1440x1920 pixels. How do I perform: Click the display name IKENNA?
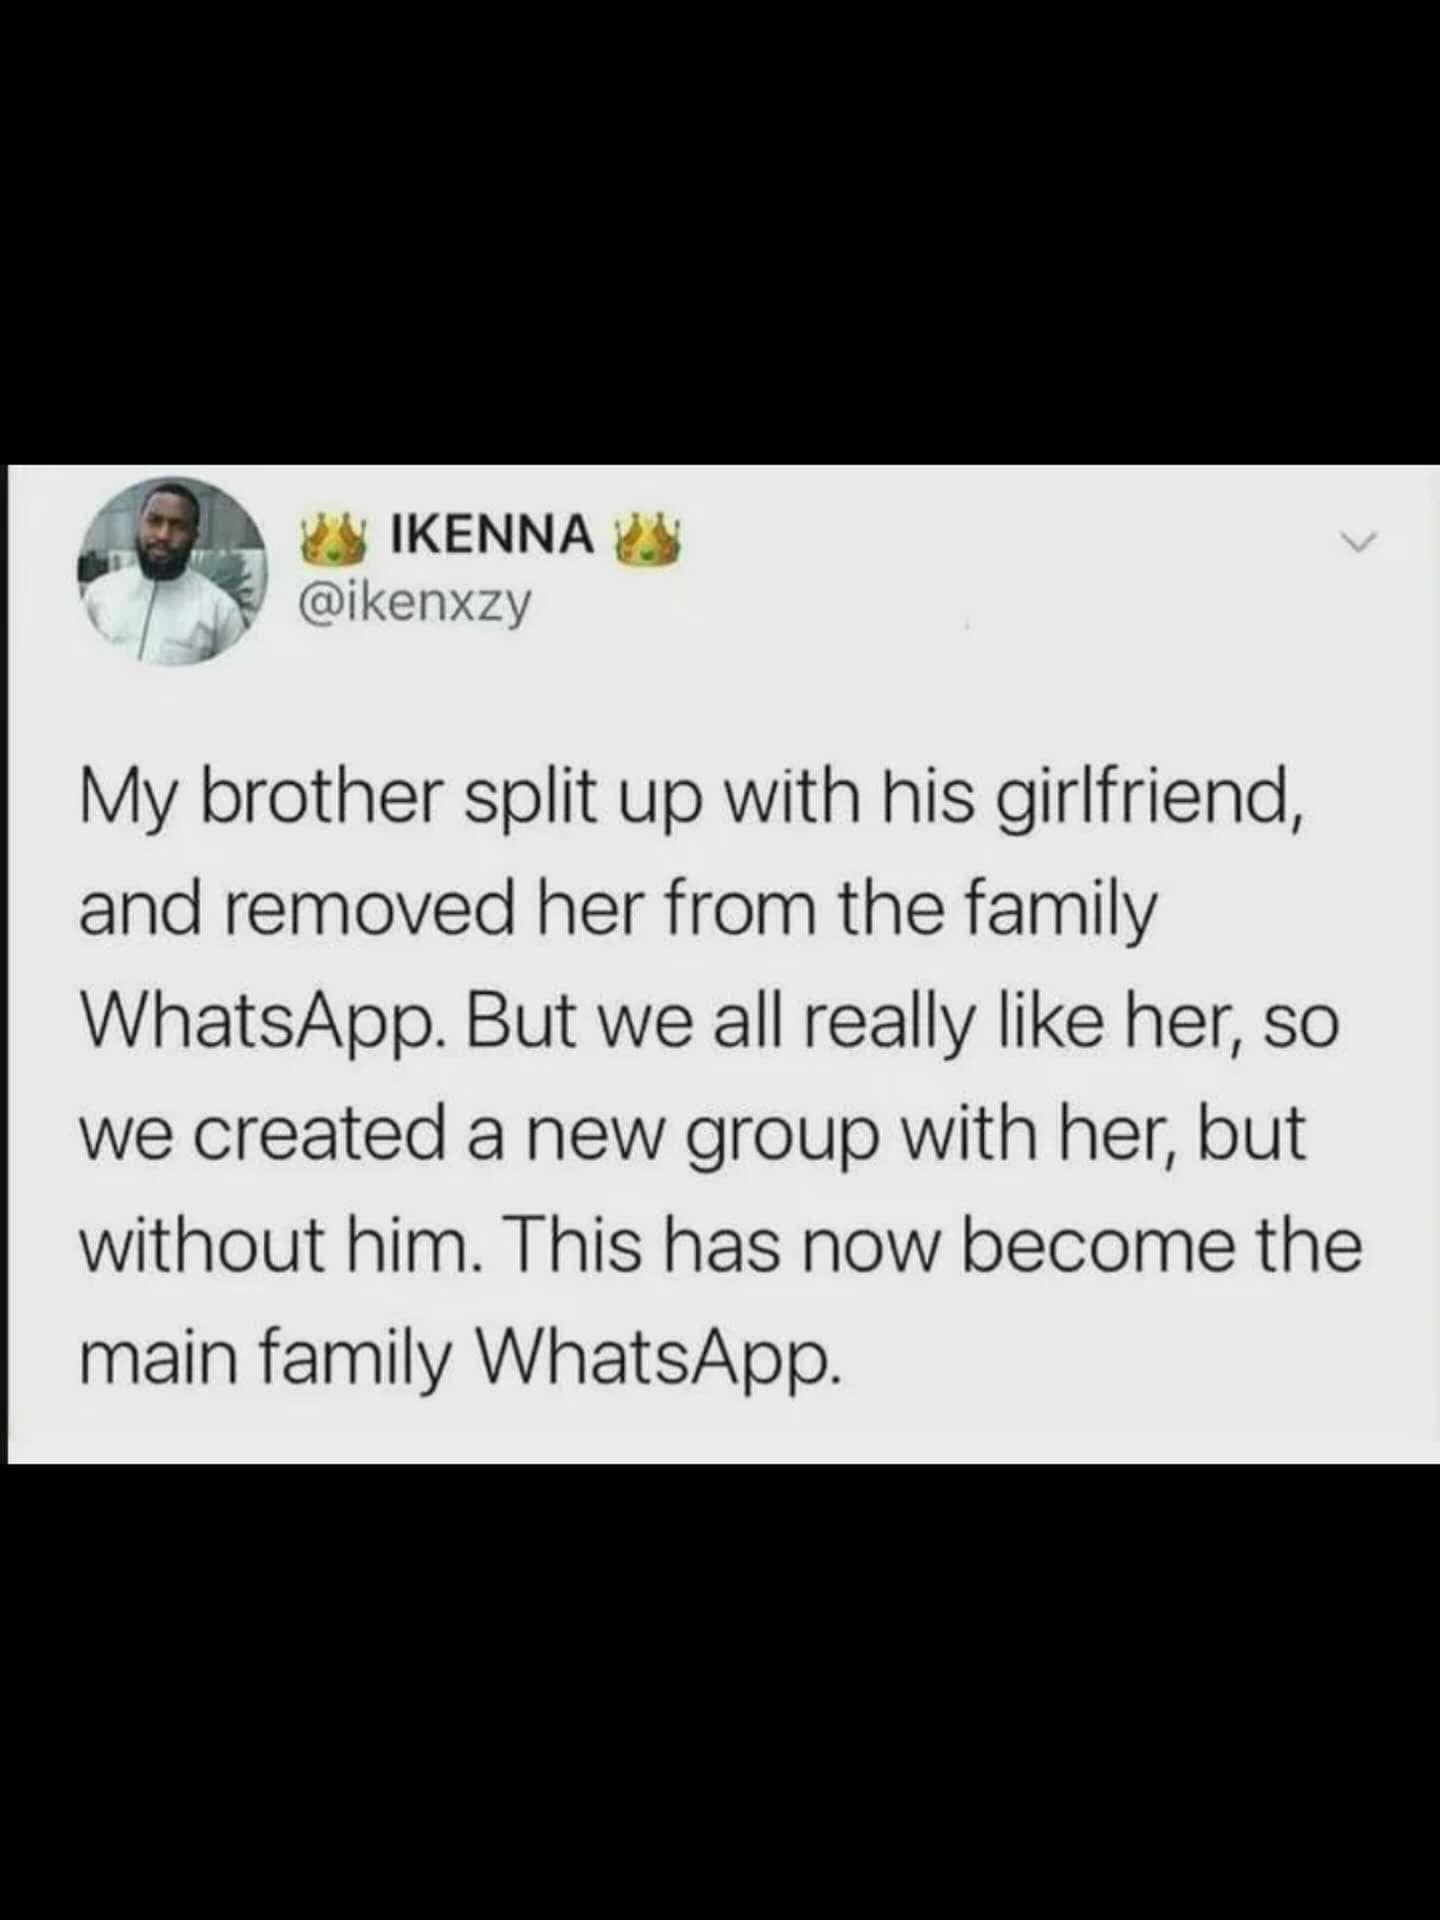click(489, 534)
